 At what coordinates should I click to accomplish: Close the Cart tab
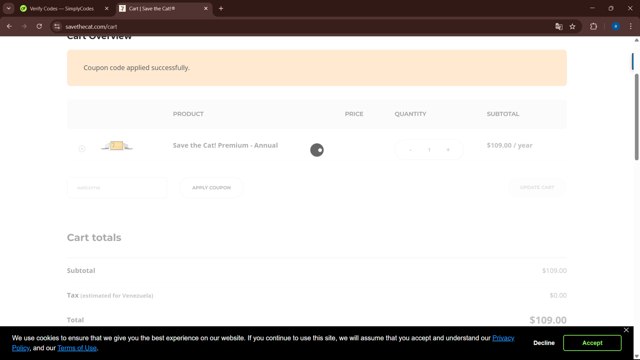pyautogui.click(x=206, y=9)
